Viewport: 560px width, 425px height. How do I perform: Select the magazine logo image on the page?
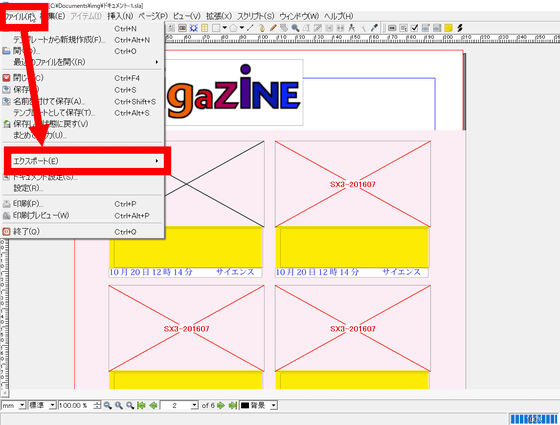[234, 92]
